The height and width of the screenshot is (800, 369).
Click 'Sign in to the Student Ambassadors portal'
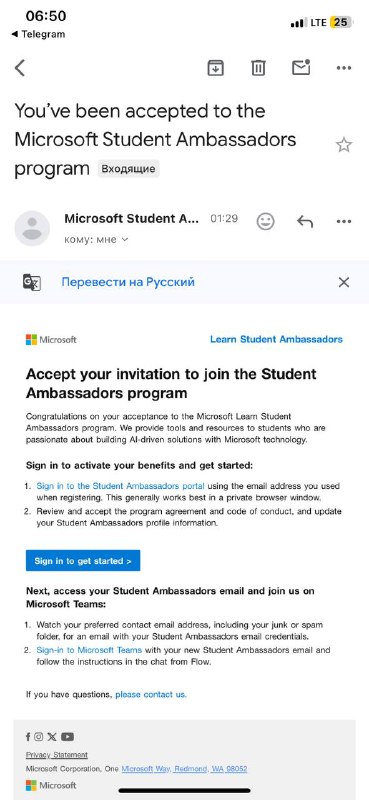click(120, 486)
